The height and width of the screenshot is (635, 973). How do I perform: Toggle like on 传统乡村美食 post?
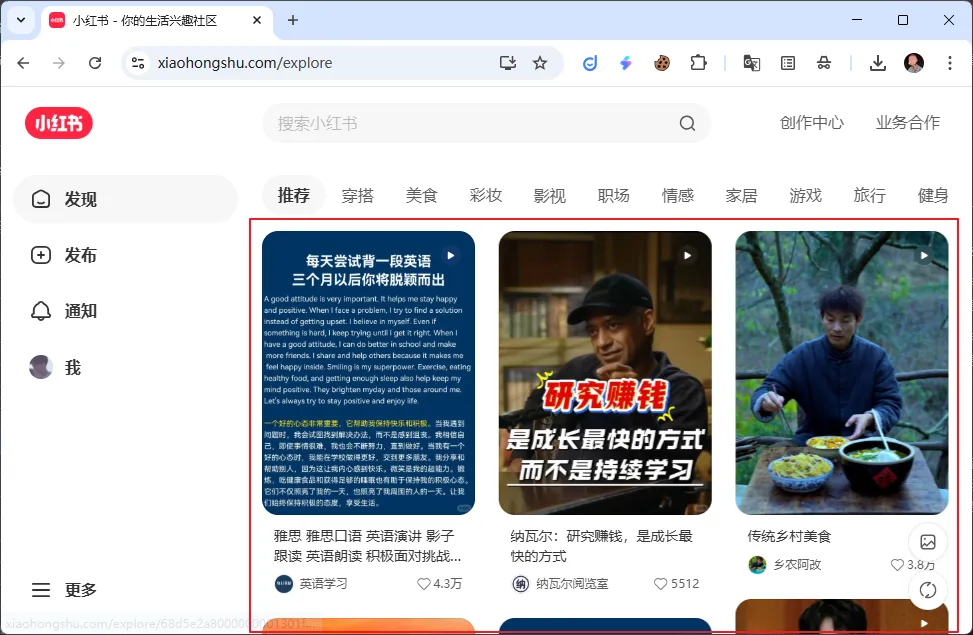coord(896,565)
